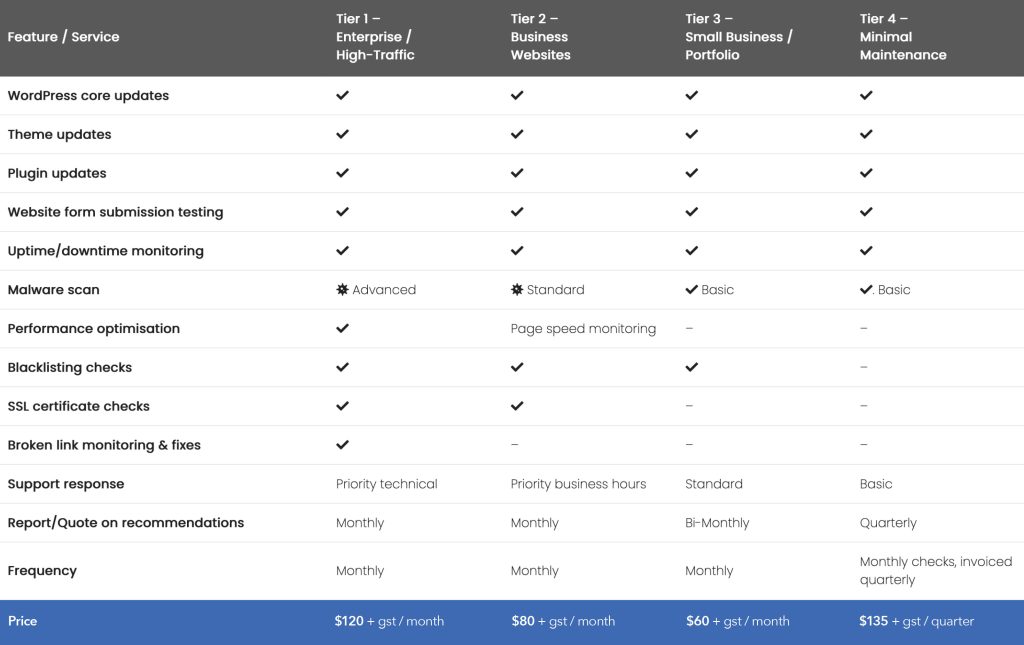The image size is (1024, 645).
Task: Click Tier 1 checkmark for WordPress core updates
Action: [x=342, y=96]
